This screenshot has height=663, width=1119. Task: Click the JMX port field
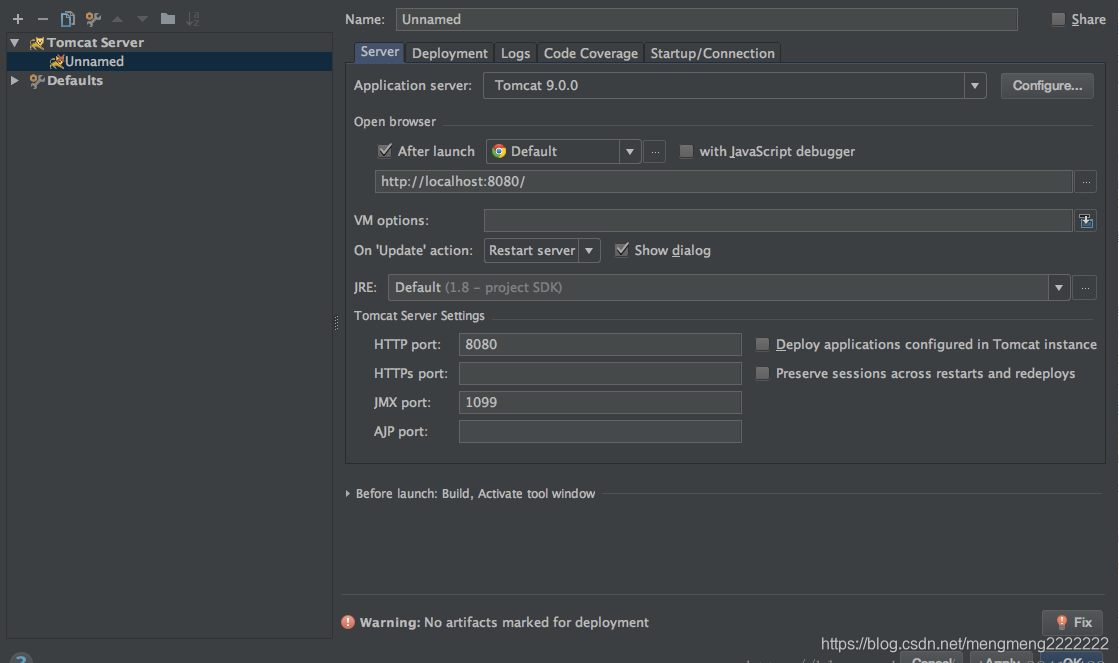click(x=600, y=403)
